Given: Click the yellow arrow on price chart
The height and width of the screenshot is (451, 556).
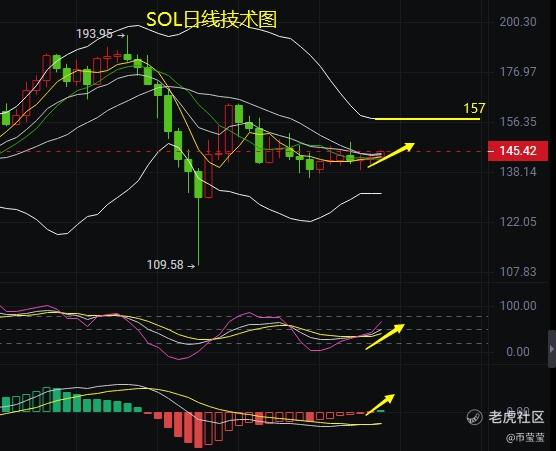Looking at the screenshot, I should 391,155.
